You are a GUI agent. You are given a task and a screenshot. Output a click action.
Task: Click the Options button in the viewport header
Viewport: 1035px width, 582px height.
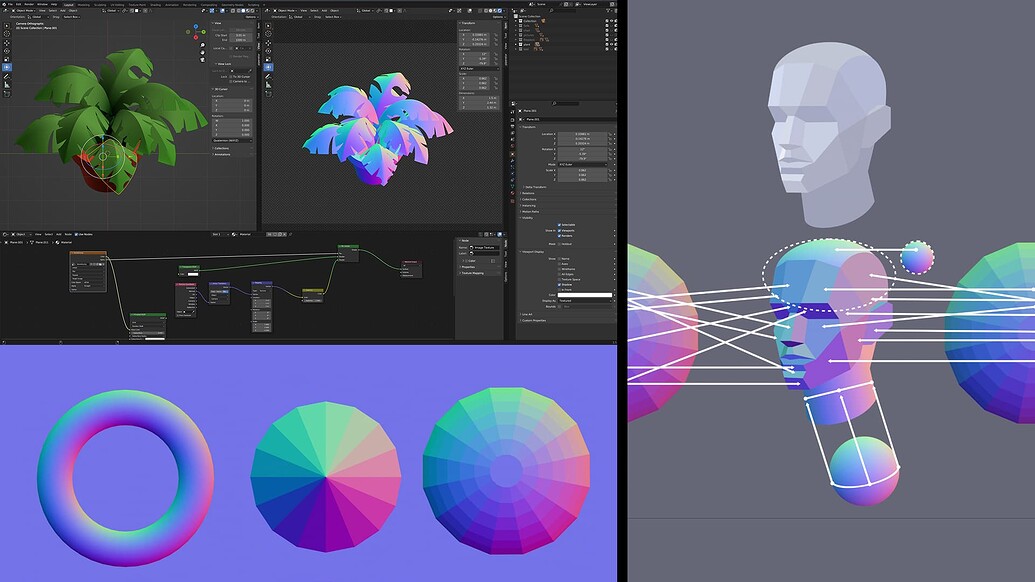pos(250,17)
